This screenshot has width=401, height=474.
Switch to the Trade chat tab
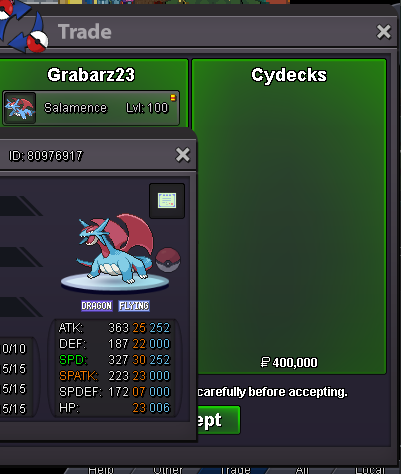[x=236, y=470]
